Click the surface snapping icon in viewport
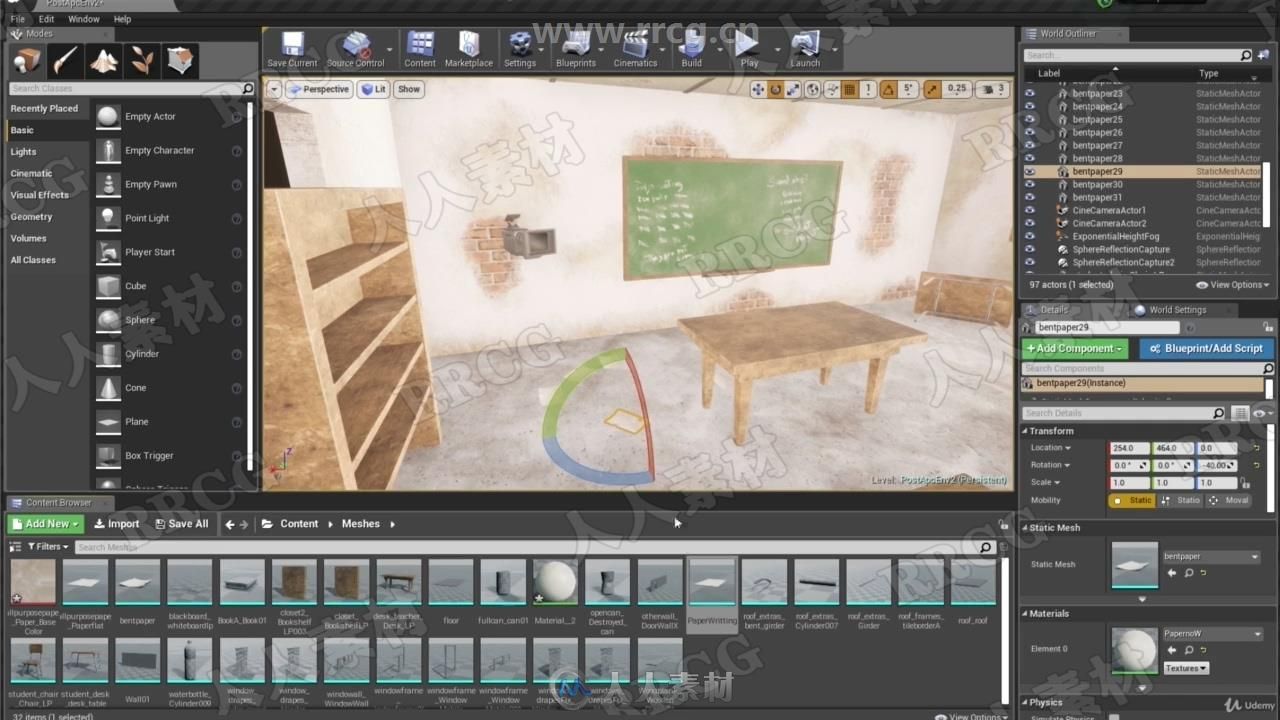1280x720 pixels. tap(831, 89)
